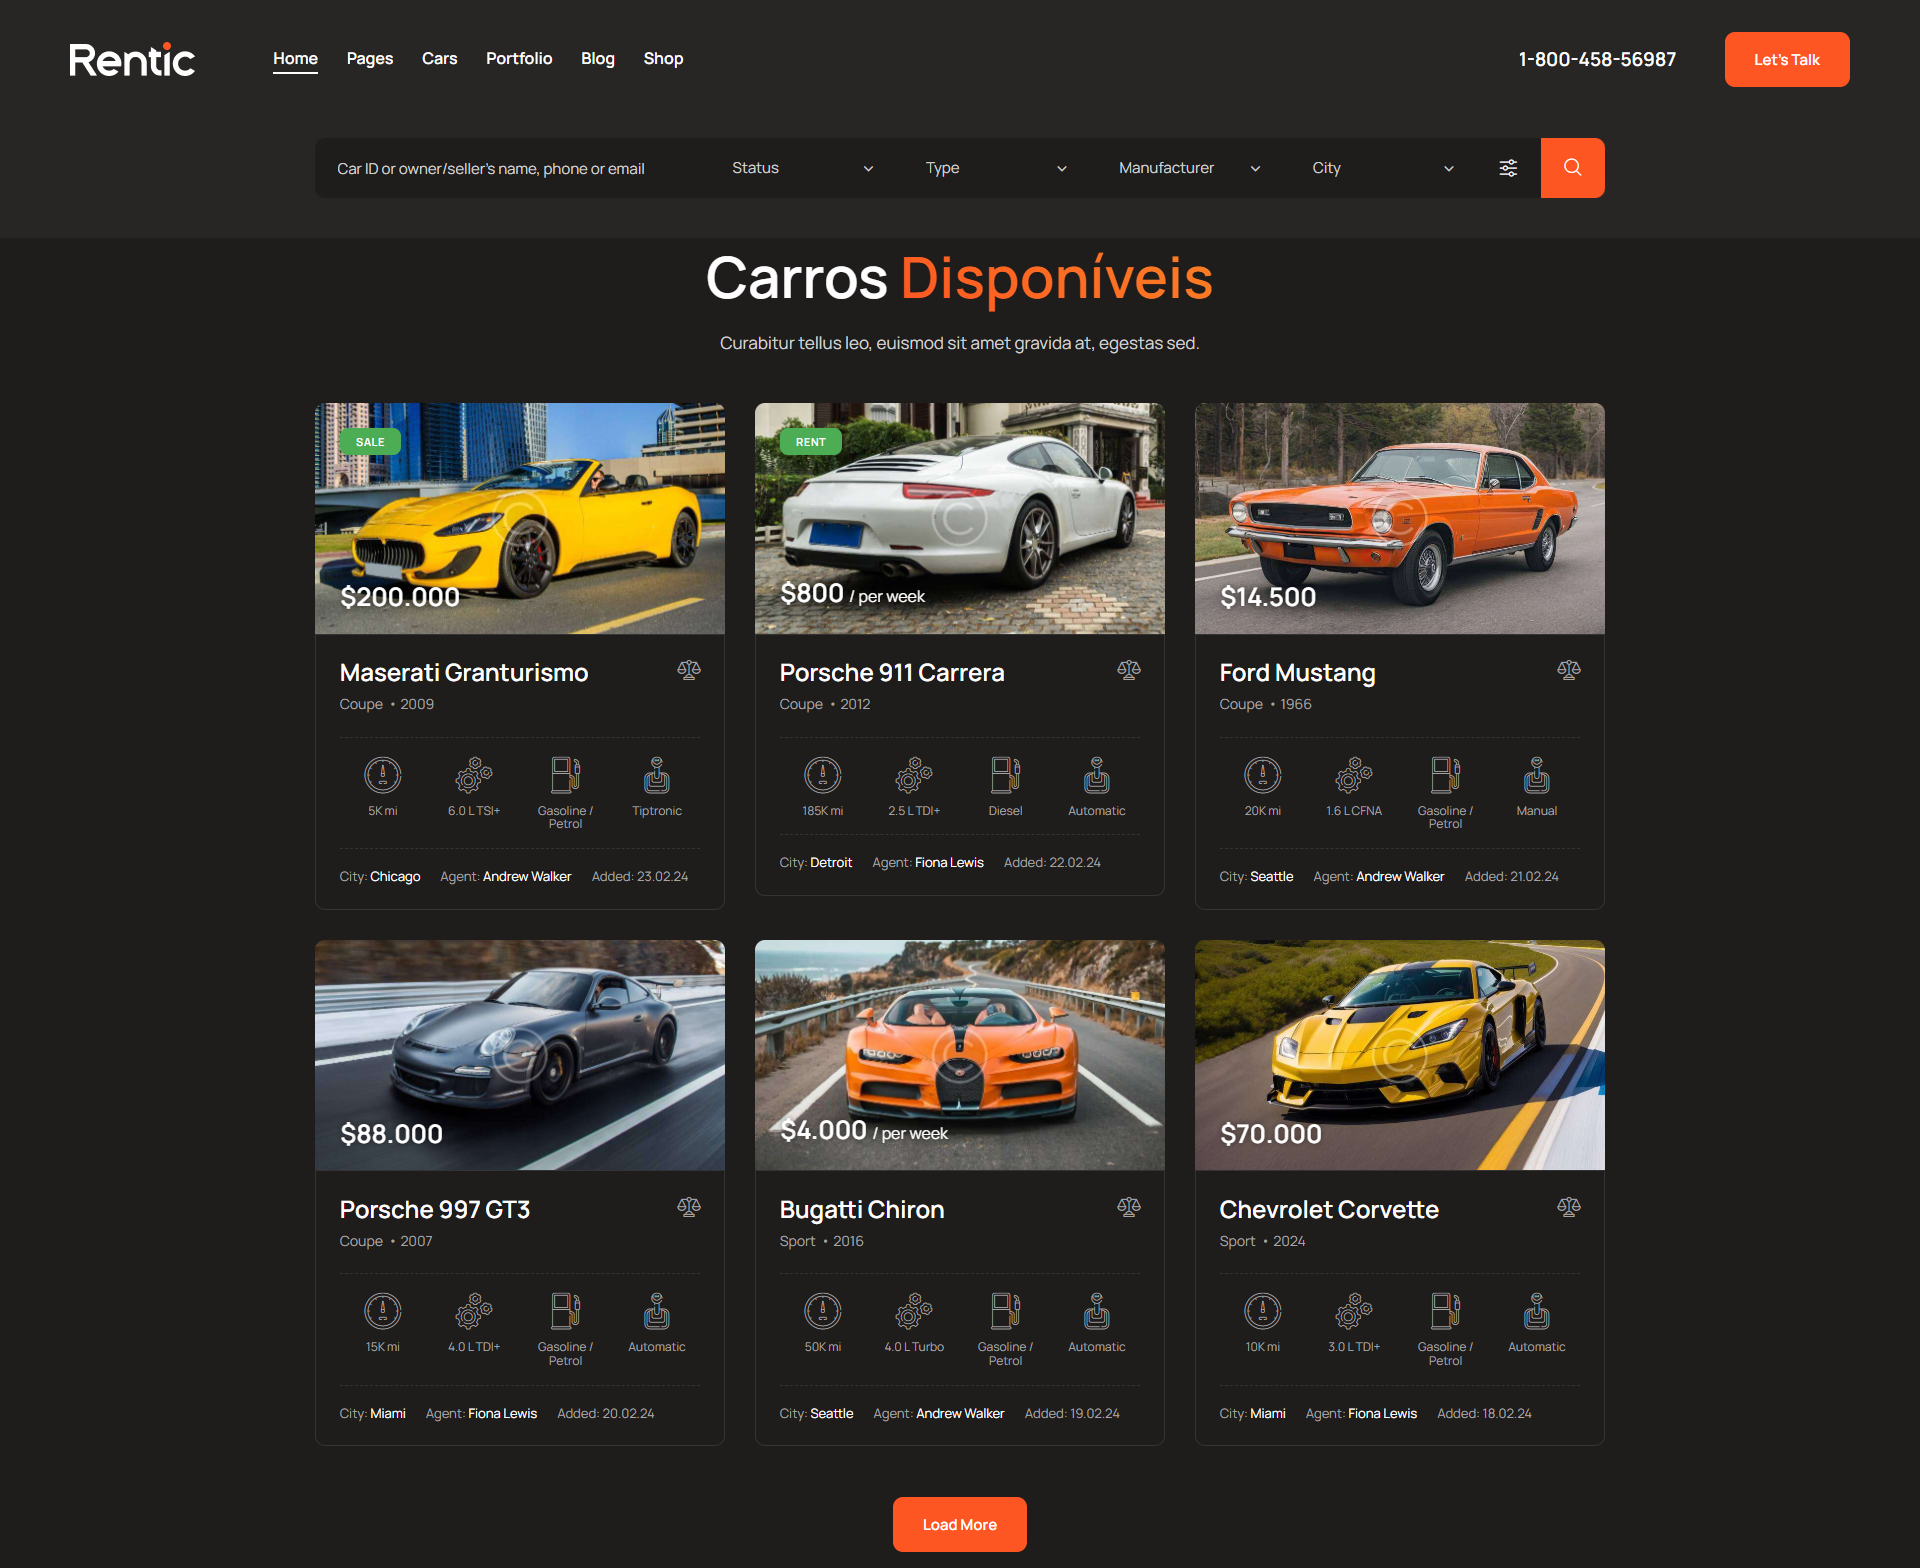Viewport: 1920px width, 1568px height.
Task: Click the Load More button
Action: [x=960, y=1524]
